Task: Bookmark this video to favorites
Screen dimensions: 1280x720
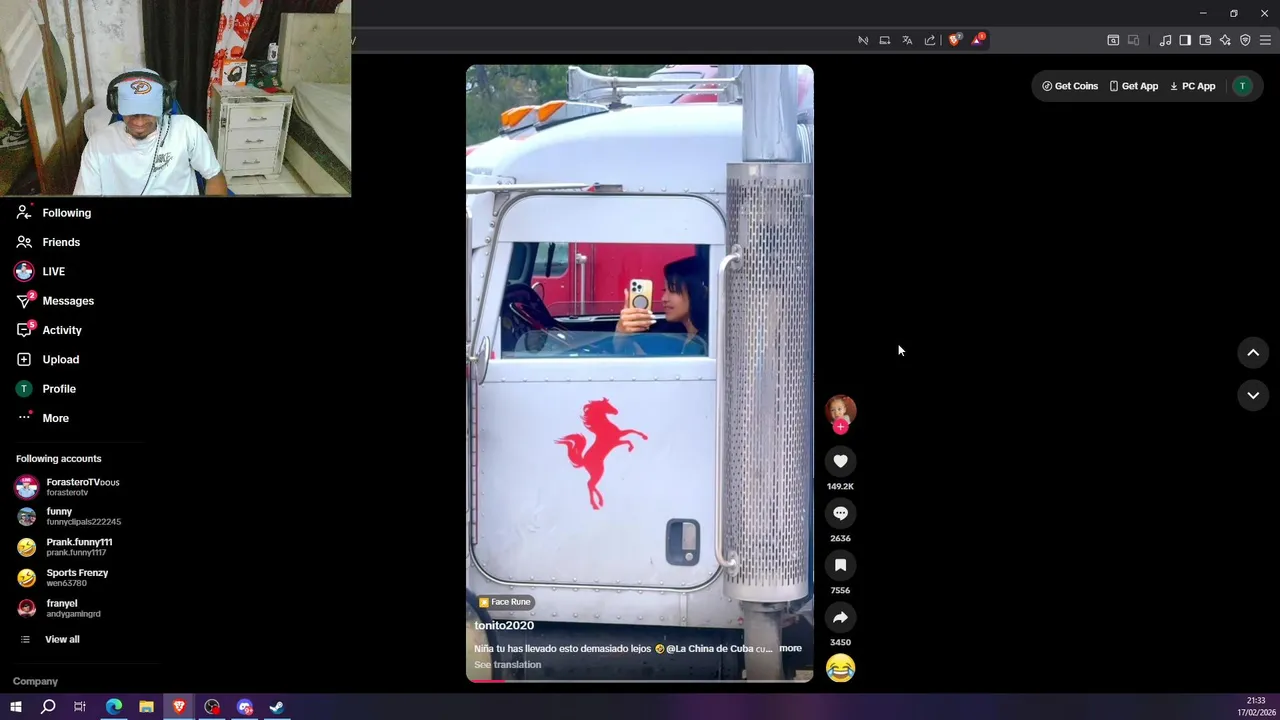Action: [840, 565]
